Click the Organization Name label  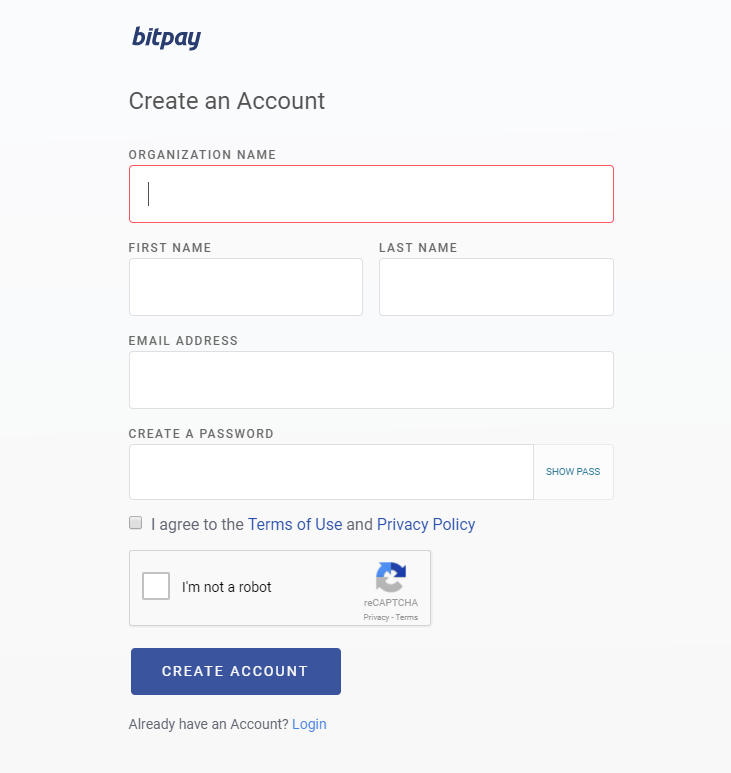point(202,155)
